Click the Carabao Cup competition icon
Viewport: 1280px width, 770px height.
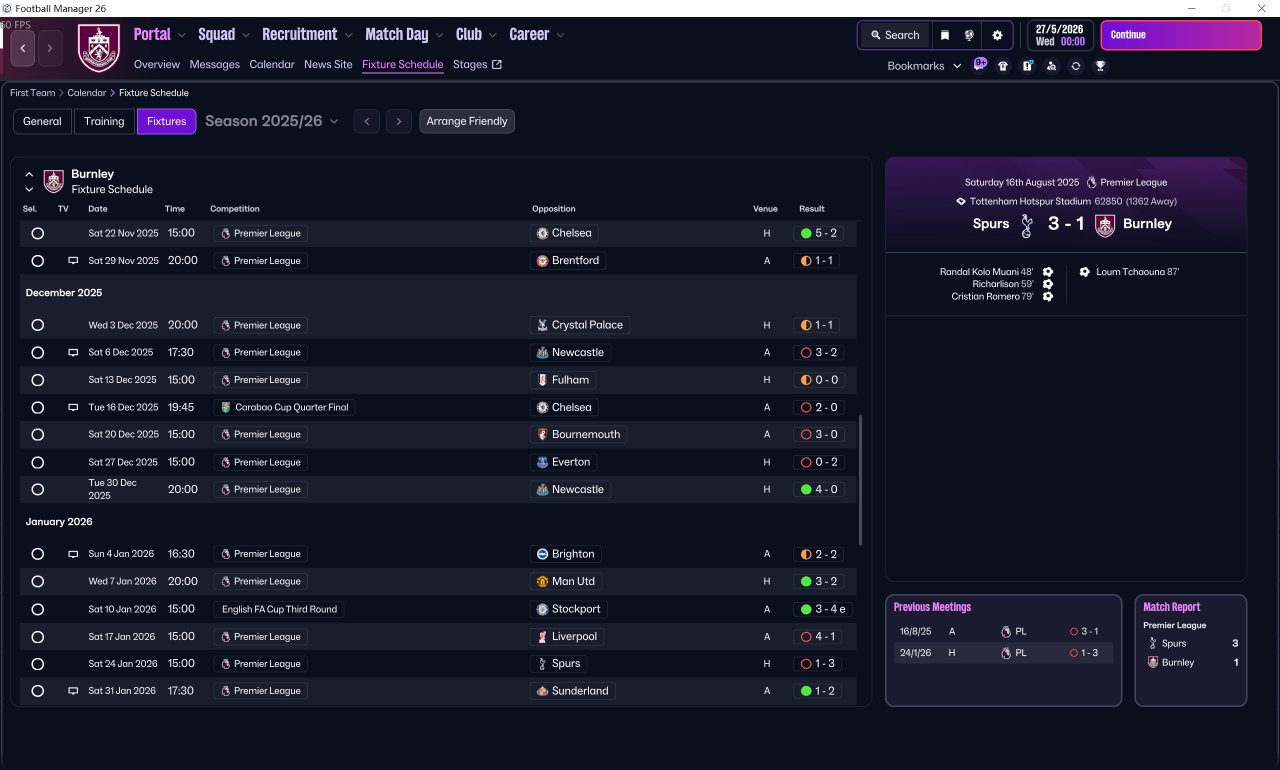coord(225,407)
